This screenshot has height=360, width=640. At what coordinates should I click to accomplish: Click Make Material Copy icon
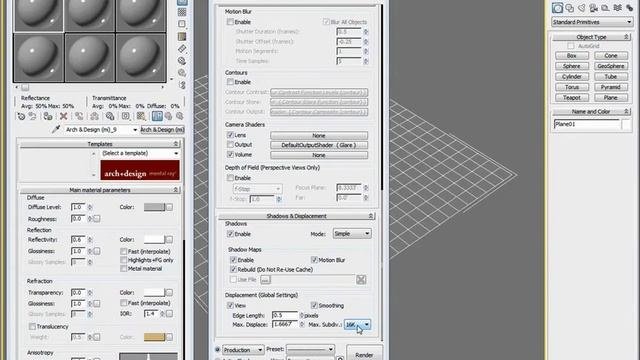coord(79,116)
